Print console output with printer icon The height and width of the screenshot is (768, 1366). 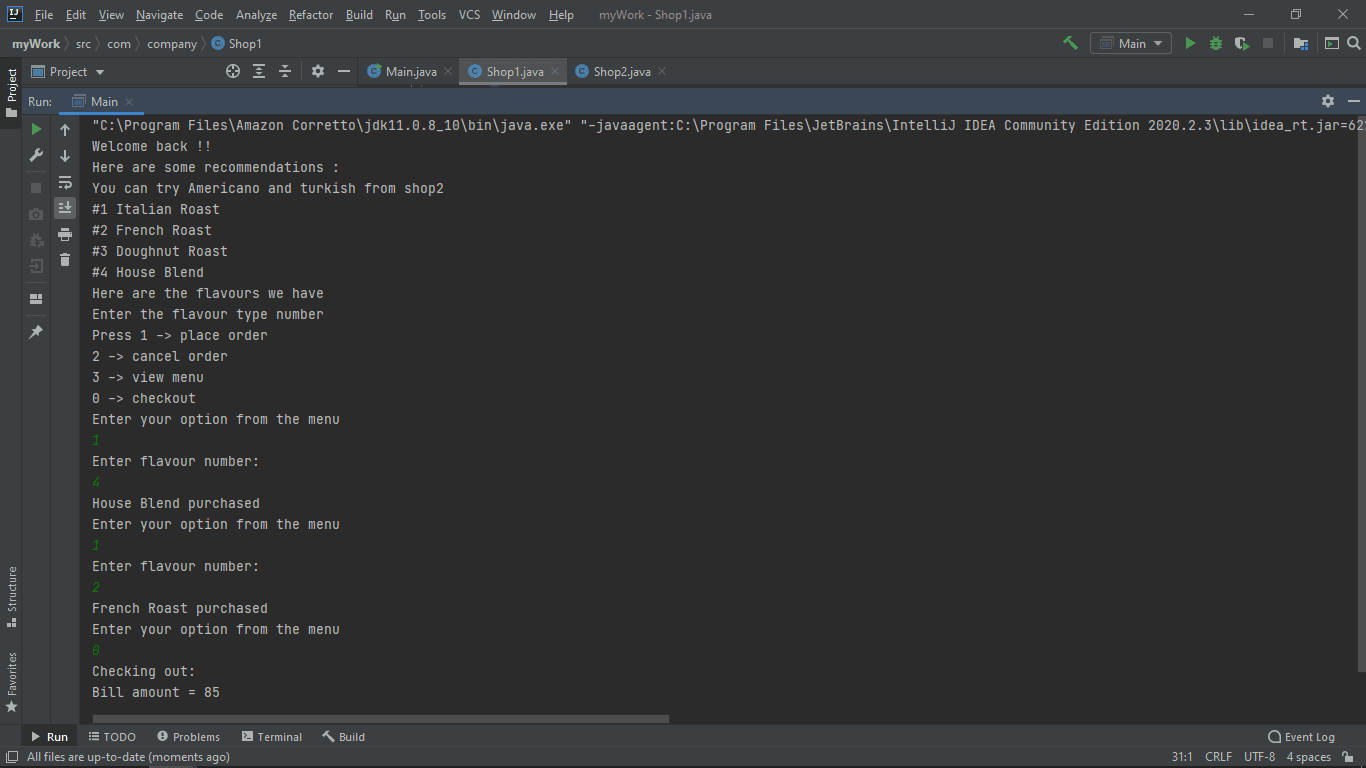65,234
